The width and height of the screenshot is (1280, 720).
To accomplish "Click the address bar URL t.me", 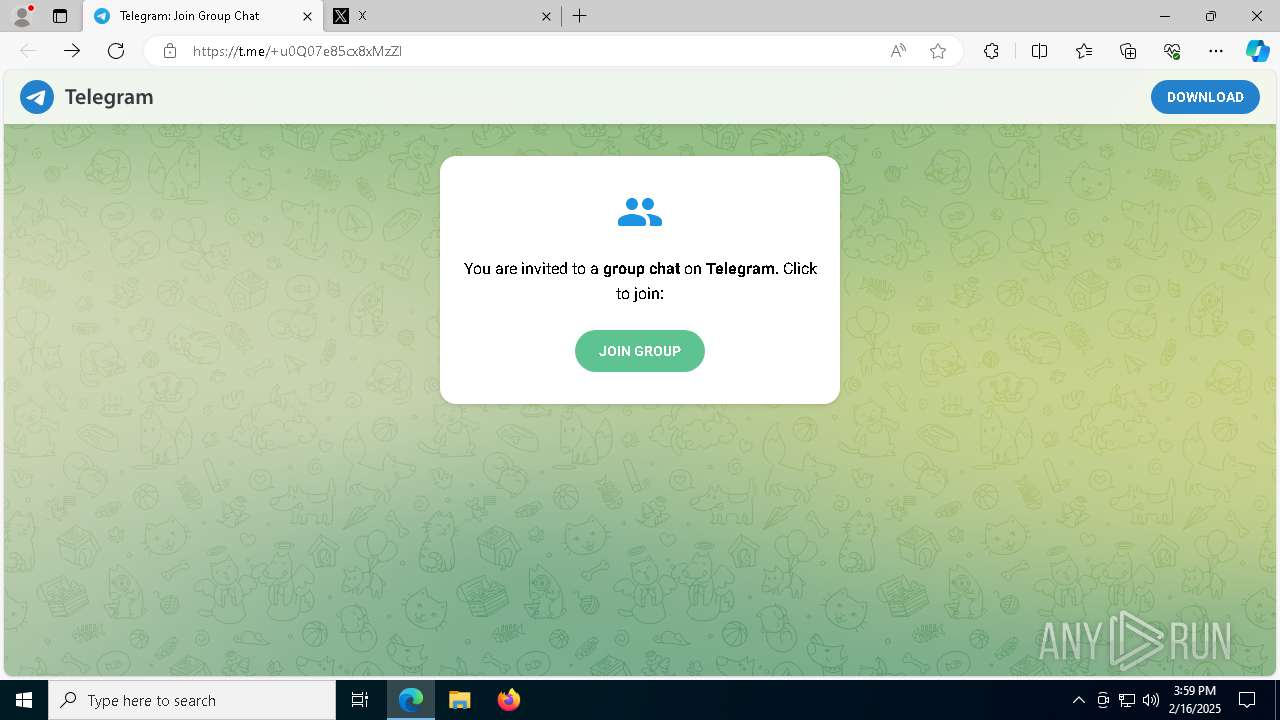I will click(297, 51).
